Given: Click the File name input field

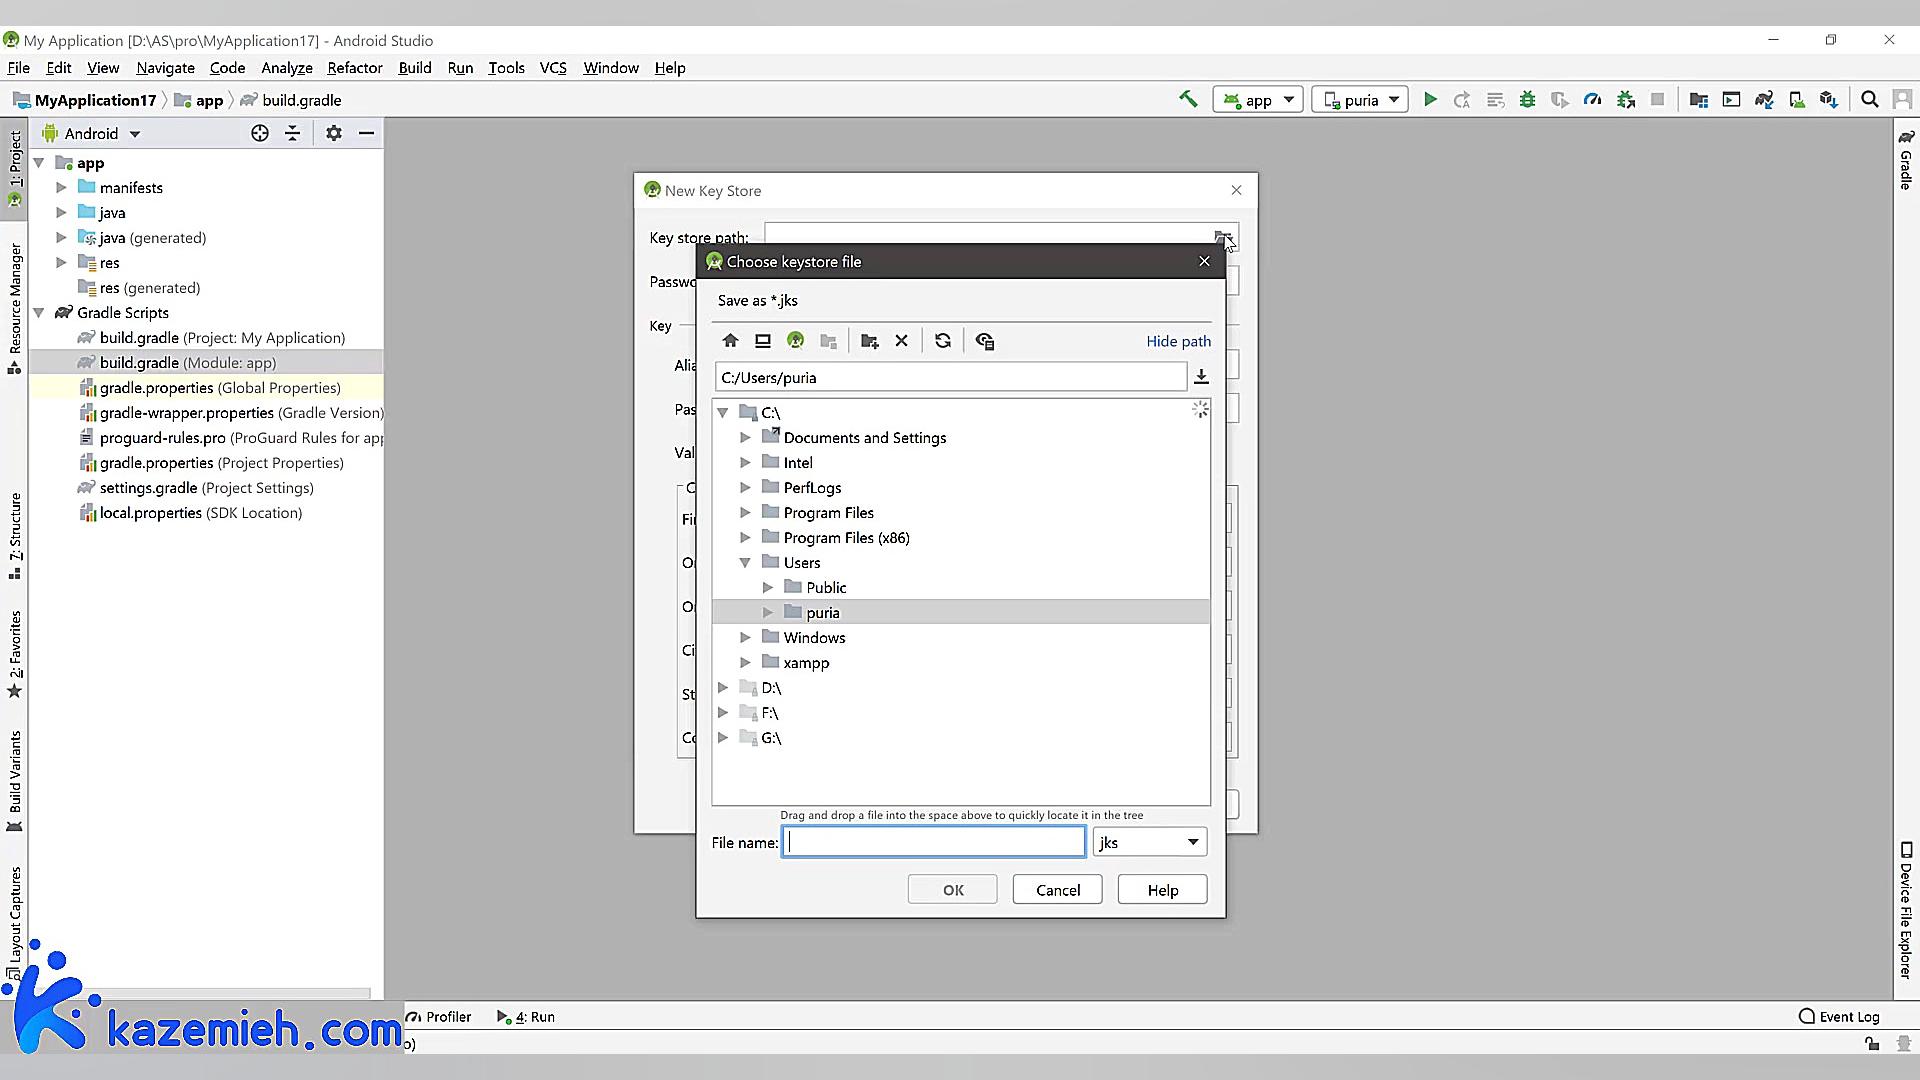Looking at the screenshot, I should 933,842.
